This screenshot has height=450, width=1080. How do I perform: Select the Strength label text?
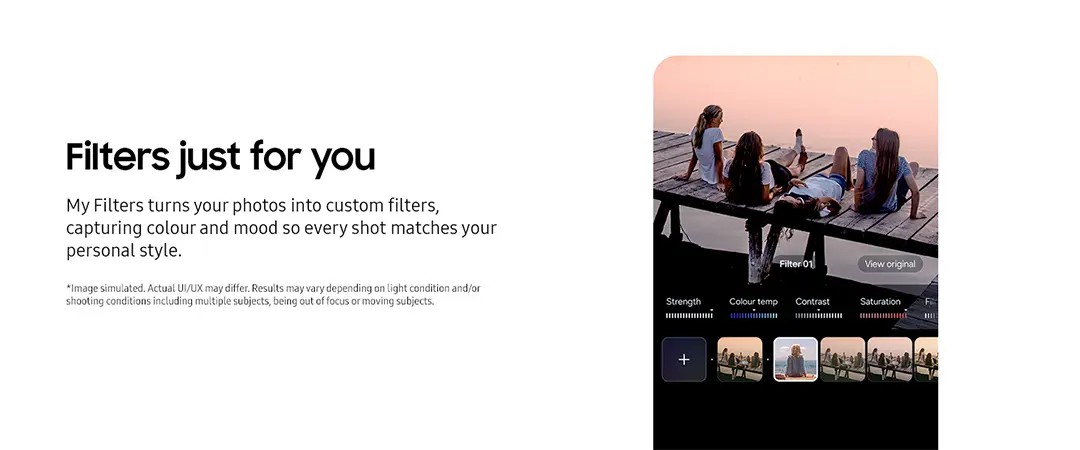coord(684,301)
